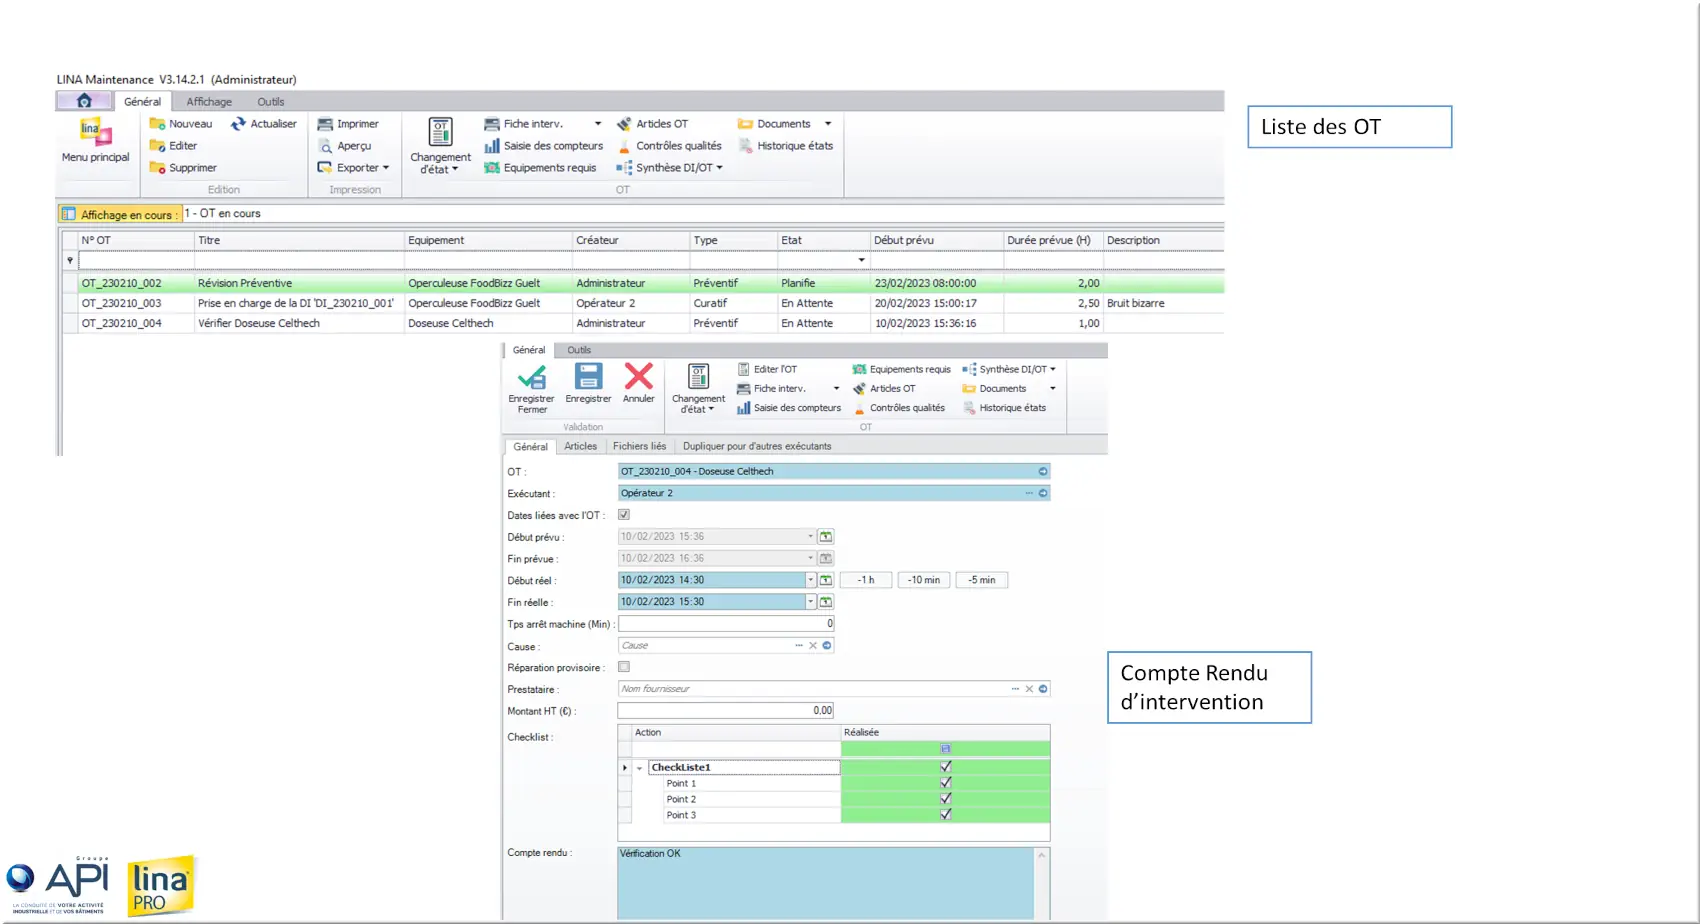Switch to the Outils tab in main ribbon

[x=271, y=102]
